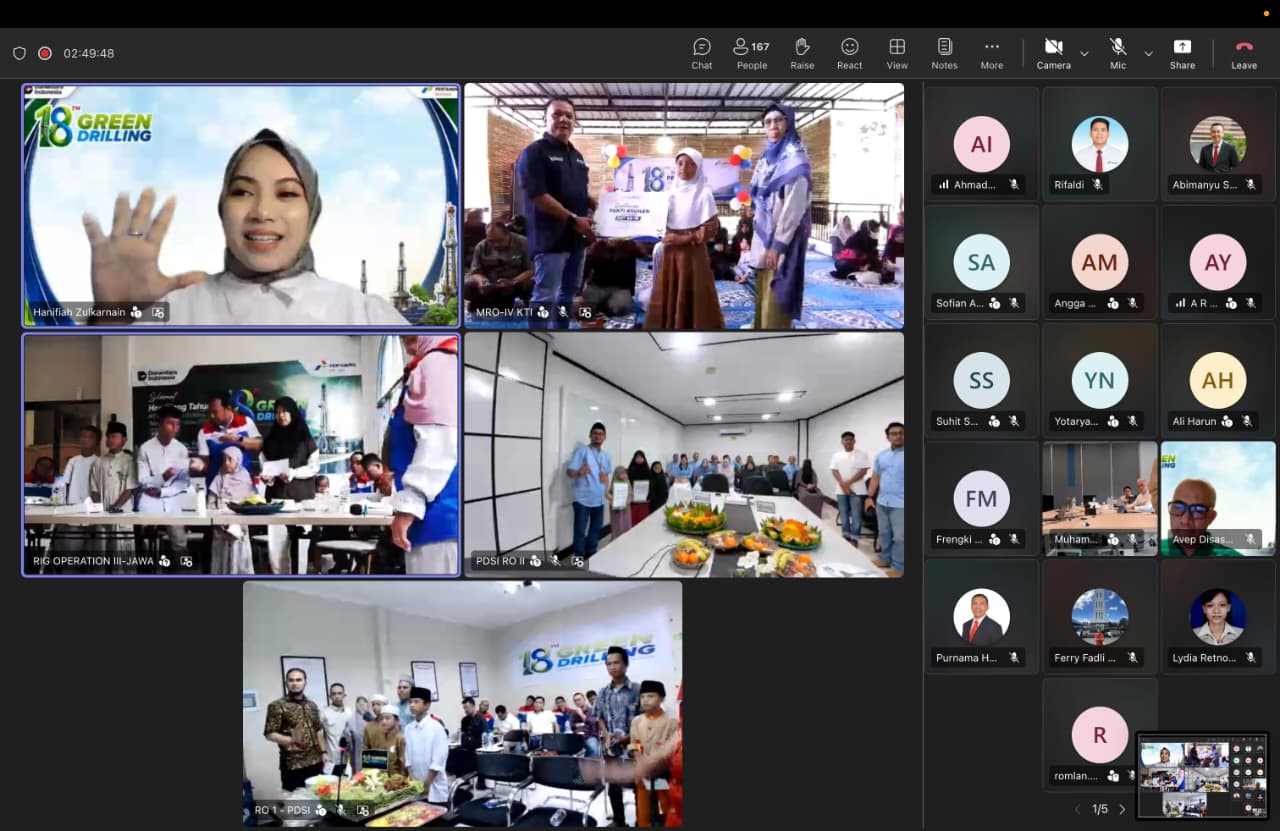Image resolution: width=1280 pixels, height=831 pixels.
Task: Click the people icon next to Sofian A
Action: (993, 303)
